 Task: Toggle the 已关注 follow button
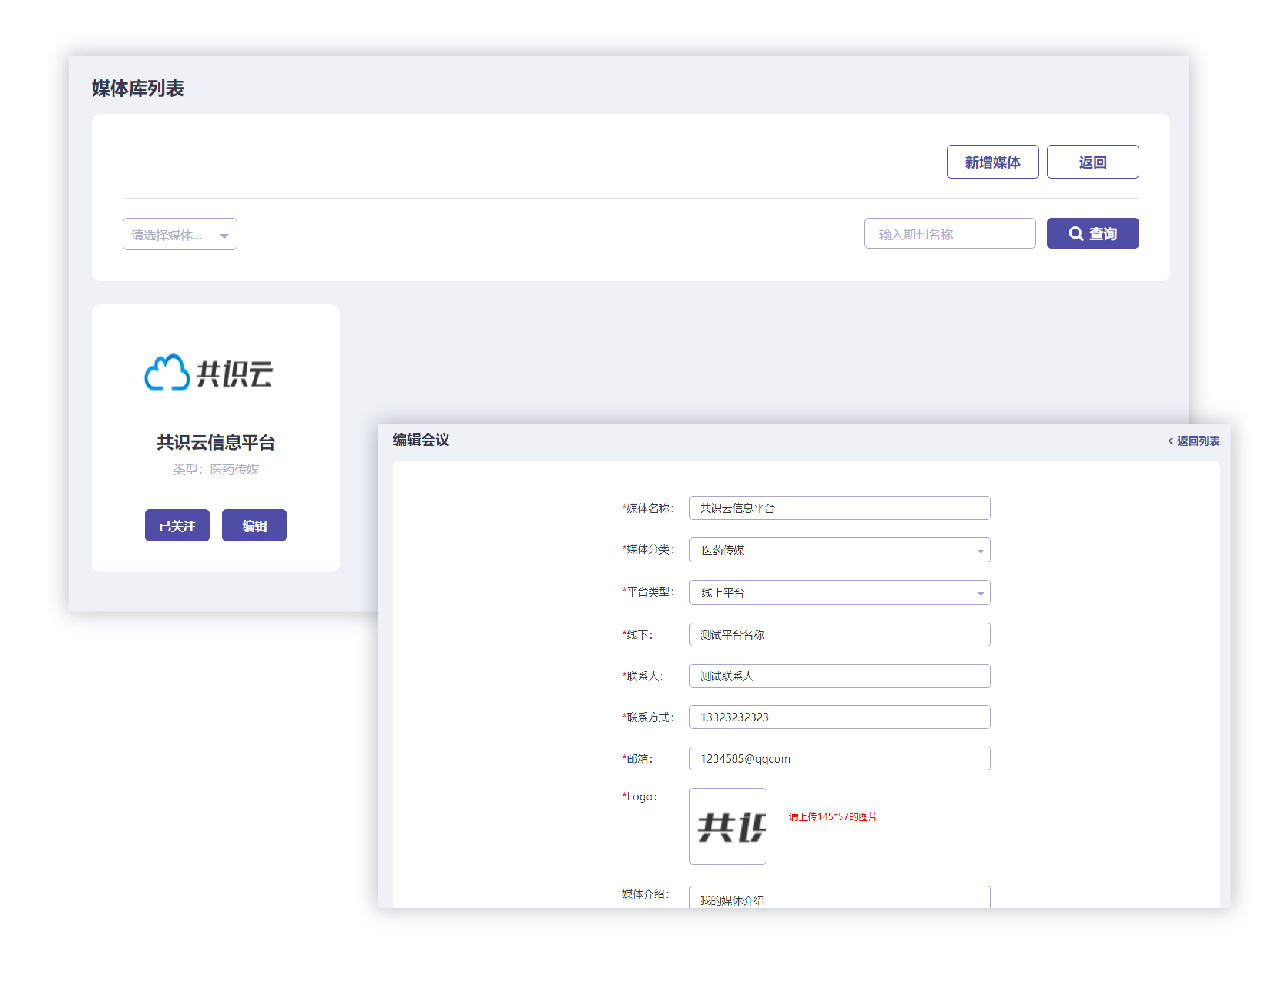(177, 526)
